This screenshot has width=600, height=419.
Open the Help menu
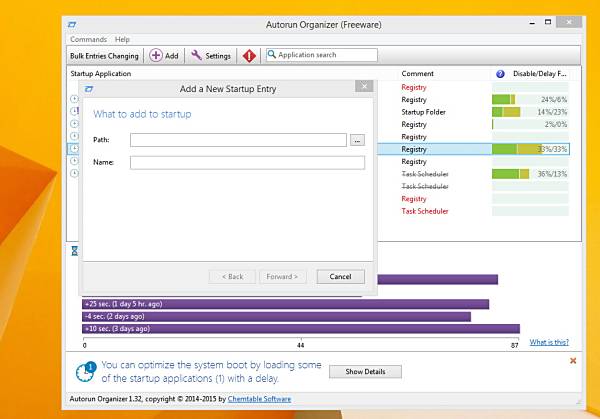click(x=122, y=39)
